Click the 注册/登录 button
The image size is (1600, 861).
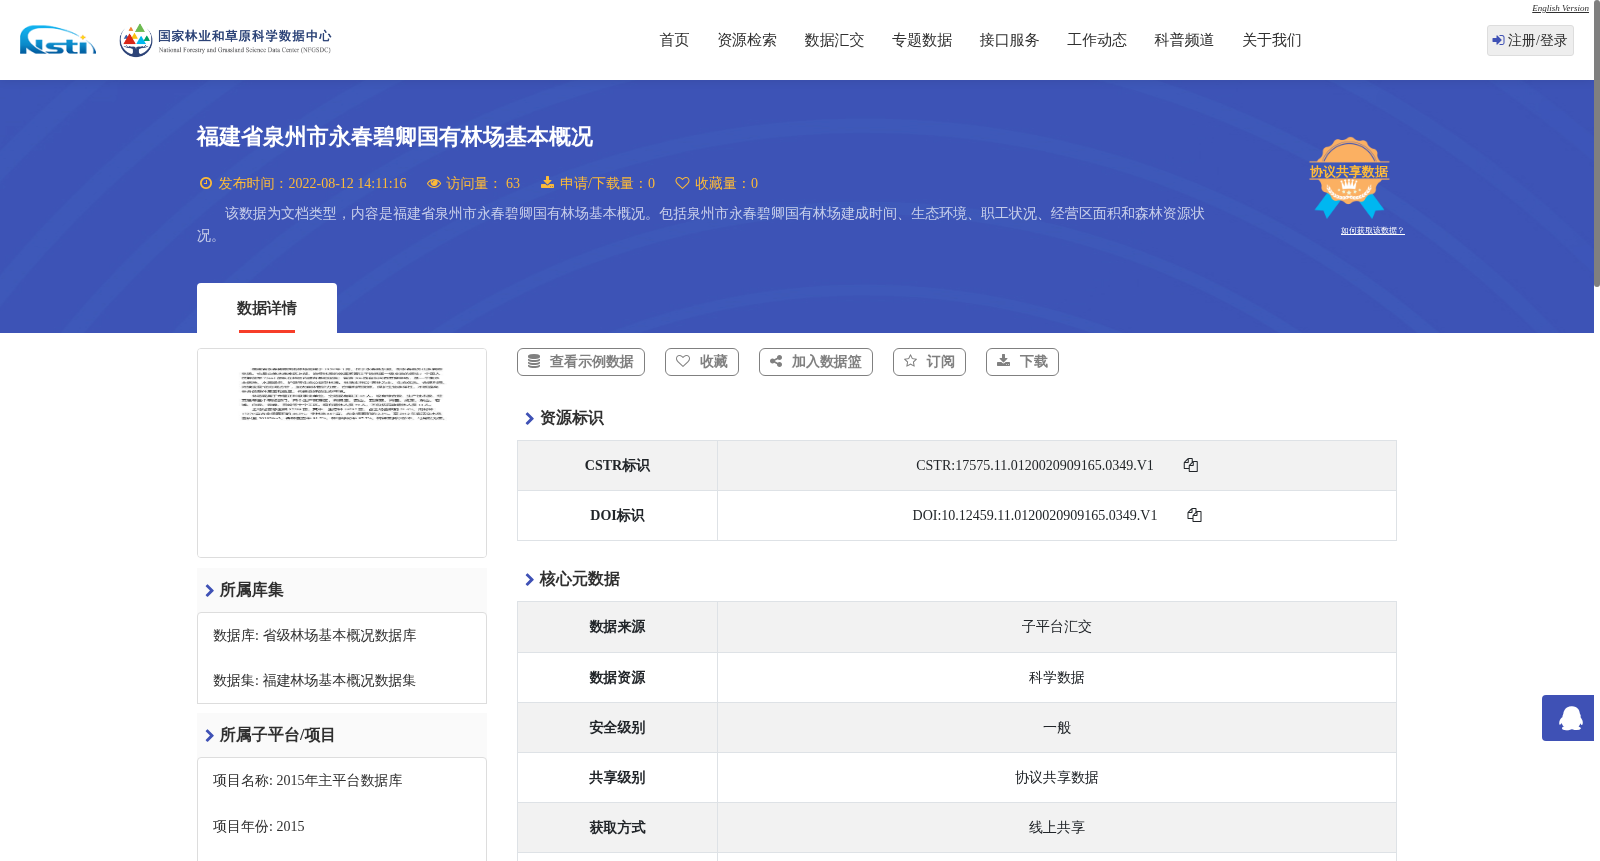1530,40
